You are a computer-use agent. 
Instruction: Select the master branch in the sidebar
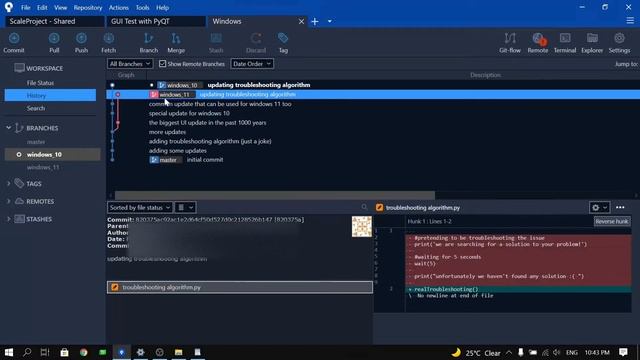coord(36,142)
